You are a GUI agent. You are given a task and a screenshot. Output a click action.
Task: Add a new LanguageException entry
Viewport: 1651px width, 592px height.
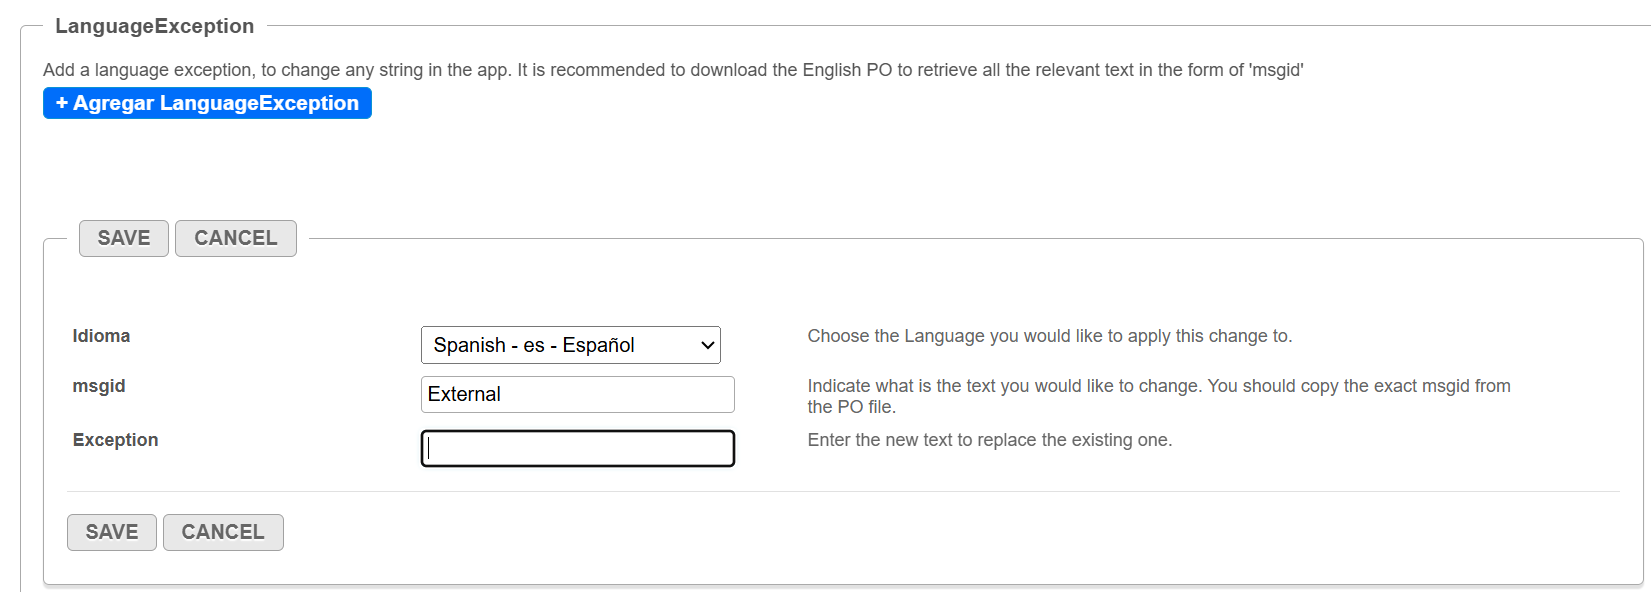click(207, 103)
